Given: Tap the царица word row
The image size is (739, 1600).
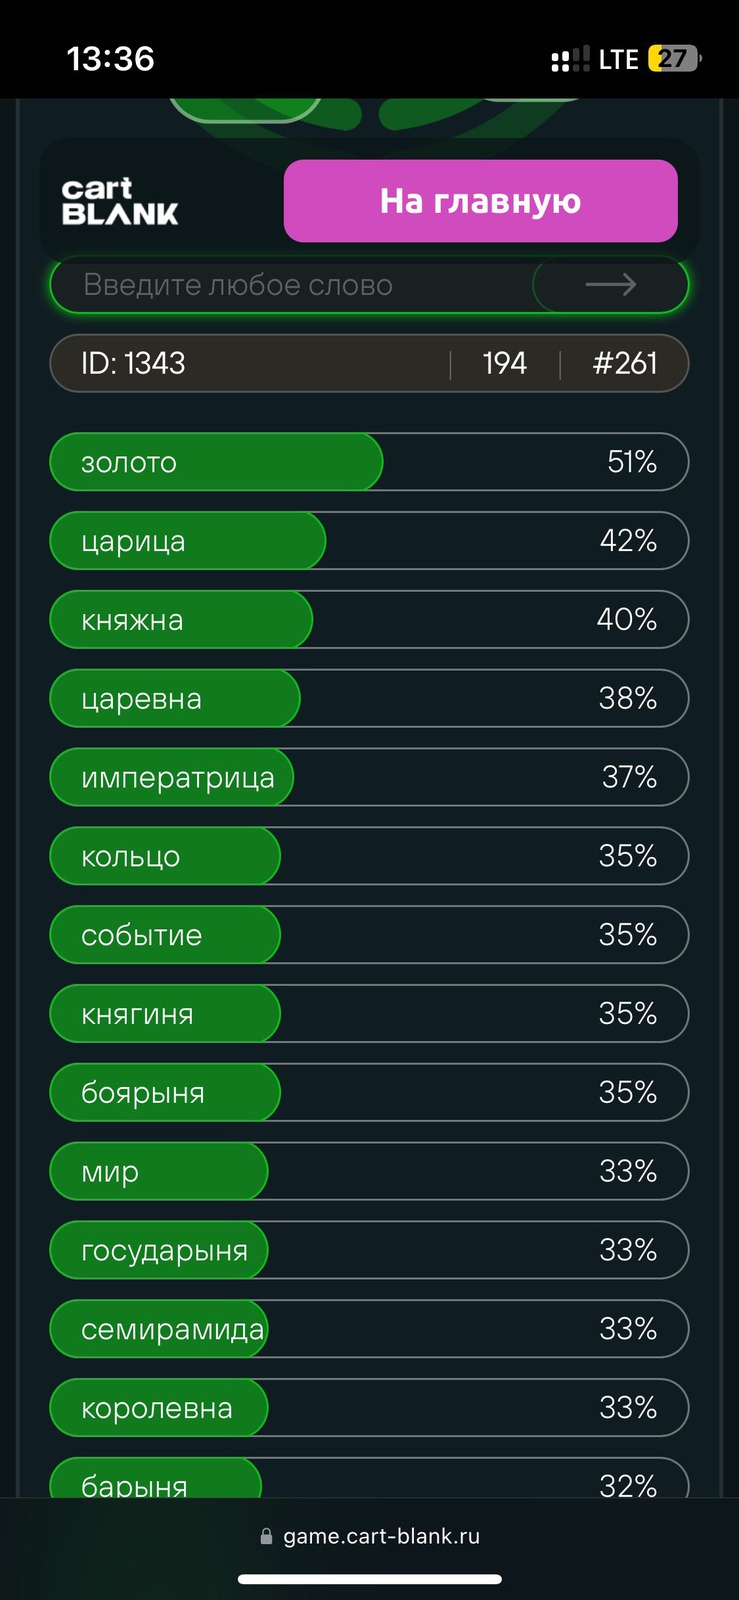Looking at the screenshot, I should point(369,541).
